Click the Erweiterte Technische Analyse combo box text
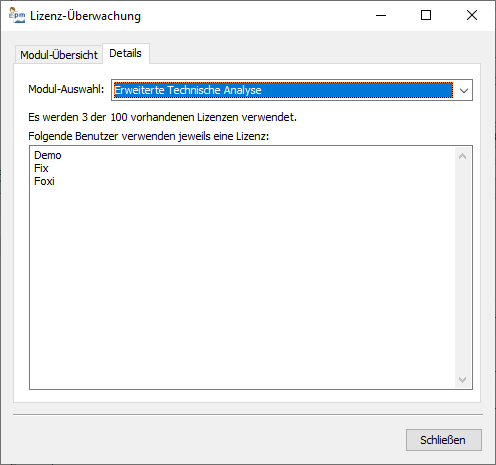Screen dimensions: 496x465 point(188,90)
